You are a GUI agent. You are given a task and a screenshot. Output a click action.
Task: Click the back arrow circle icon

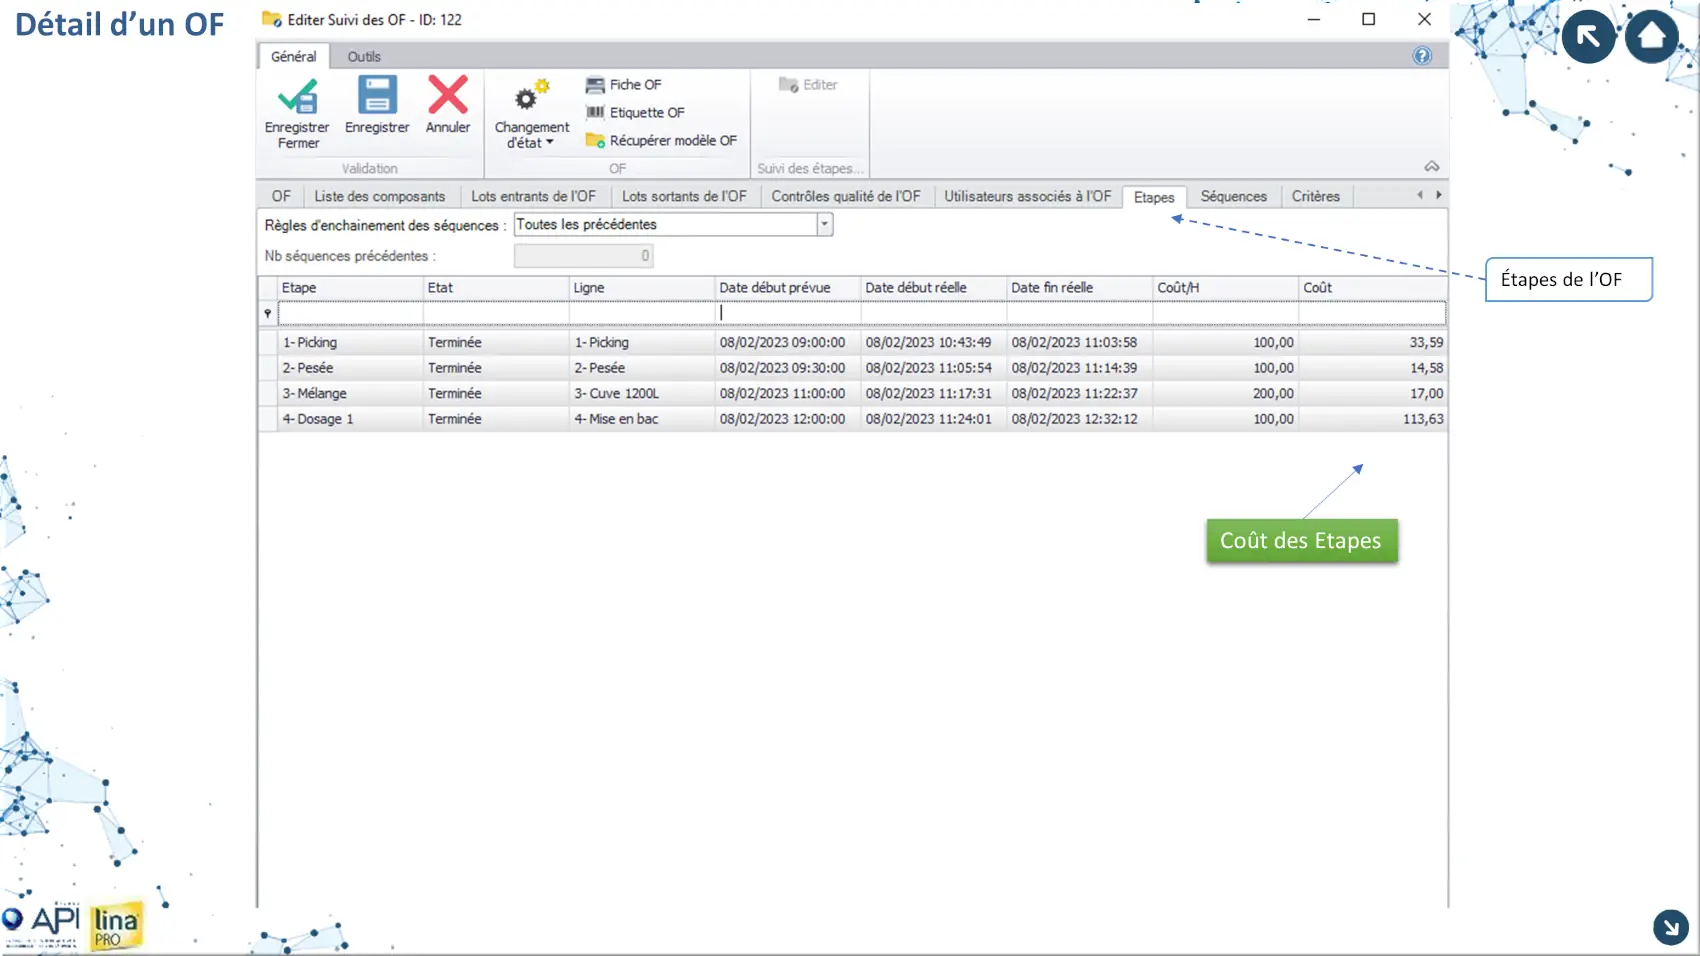click(1588, 37)
